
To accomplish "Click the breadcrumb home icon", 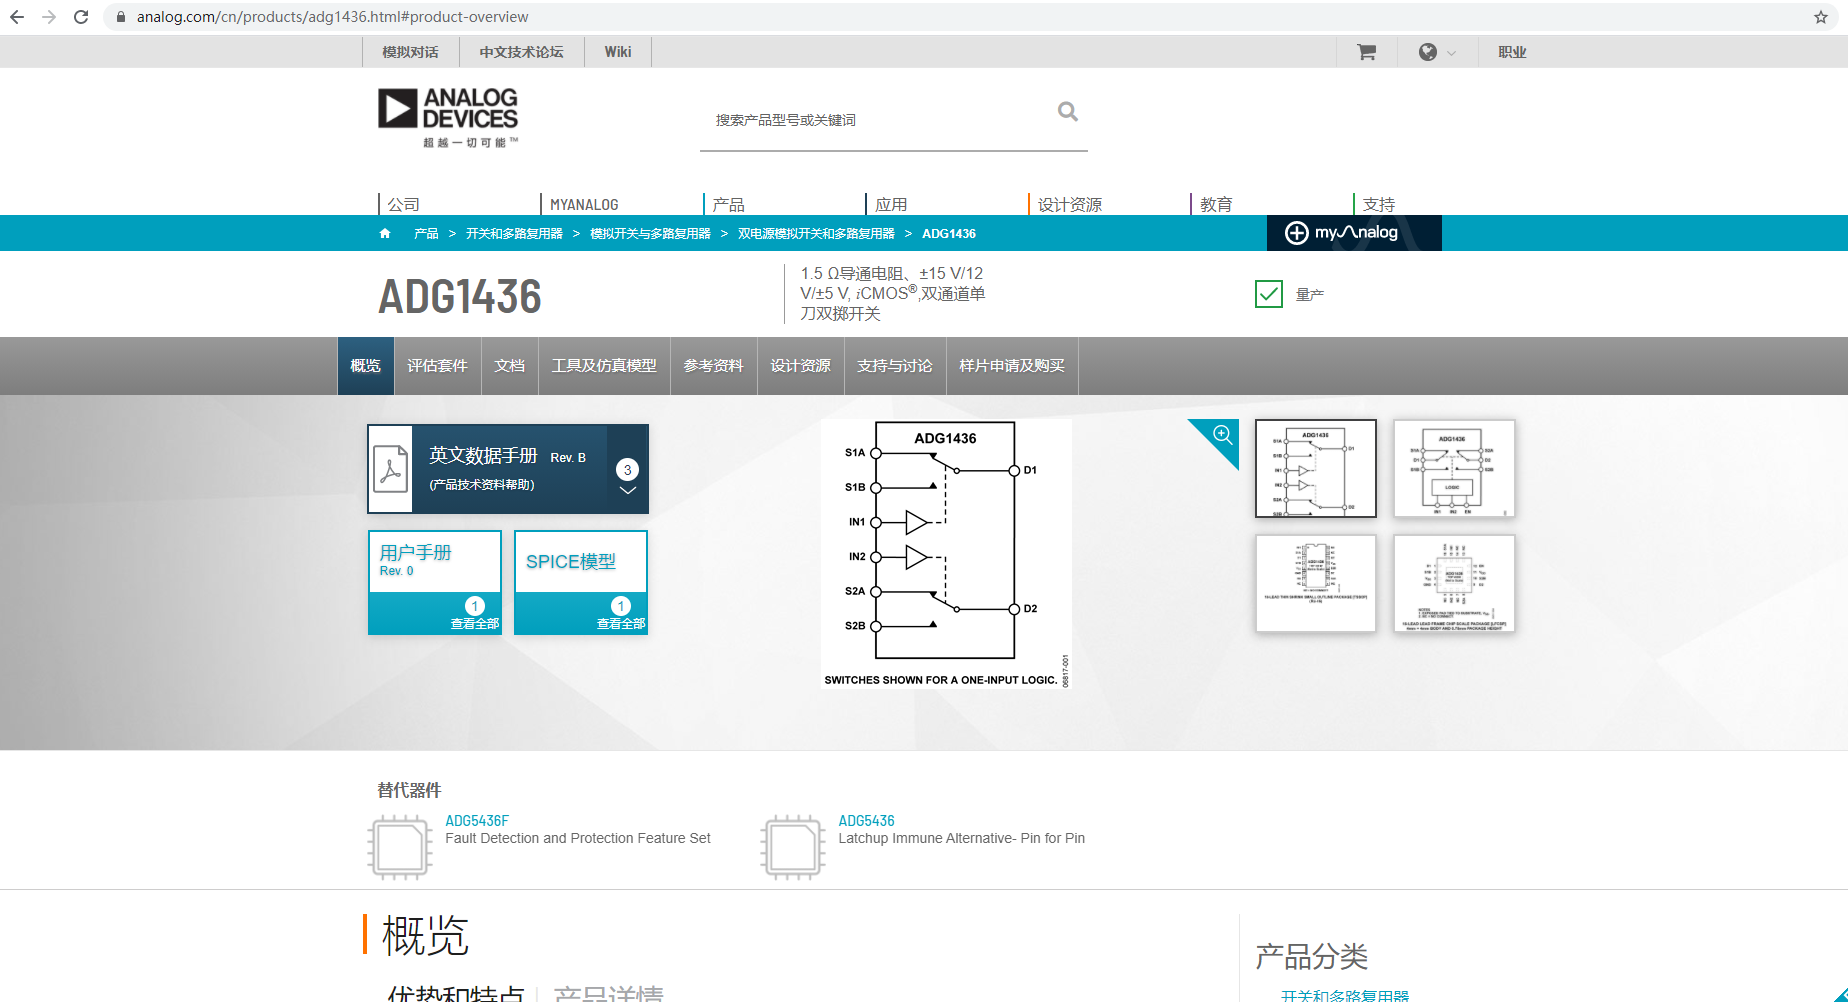I will coord(384,232).
